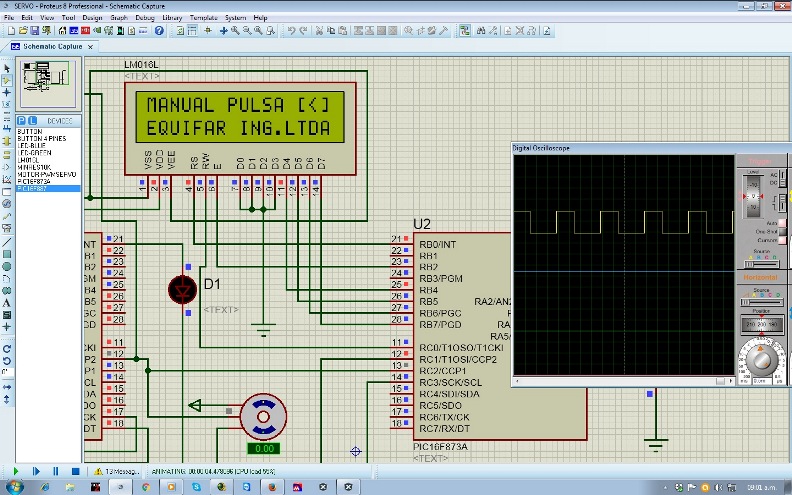Viewport: 792px width, 495px height.
Task: Open search and tag binoculars icon
Action: [481, 31]
